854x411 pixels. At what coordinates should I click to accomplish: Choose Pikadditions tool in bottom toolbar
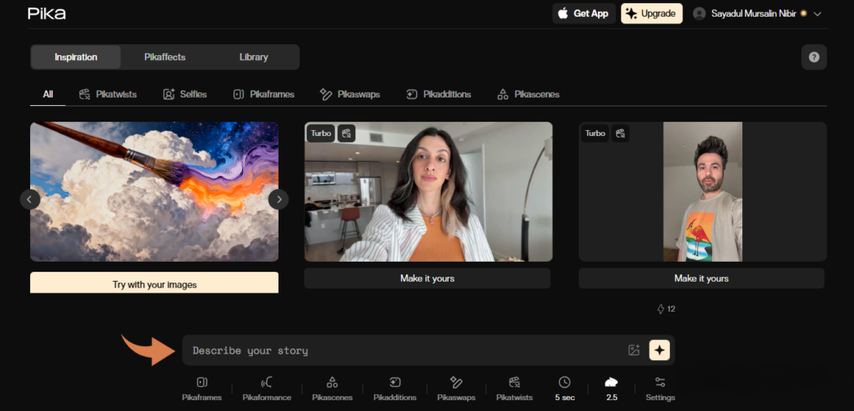(395, 388)
